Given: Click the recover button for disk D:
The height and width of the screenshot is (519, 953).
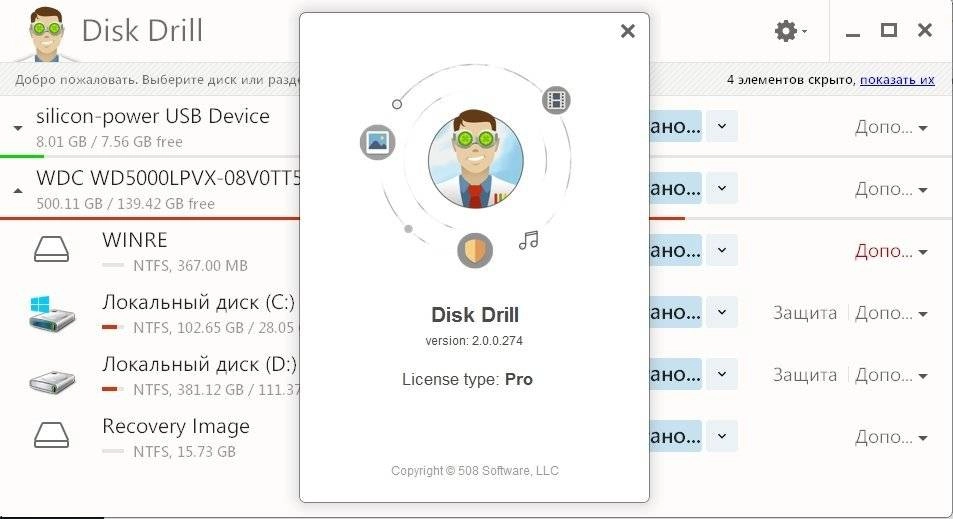Looking at the screenshot, I should pyautogui.click(x=676, y=374).
